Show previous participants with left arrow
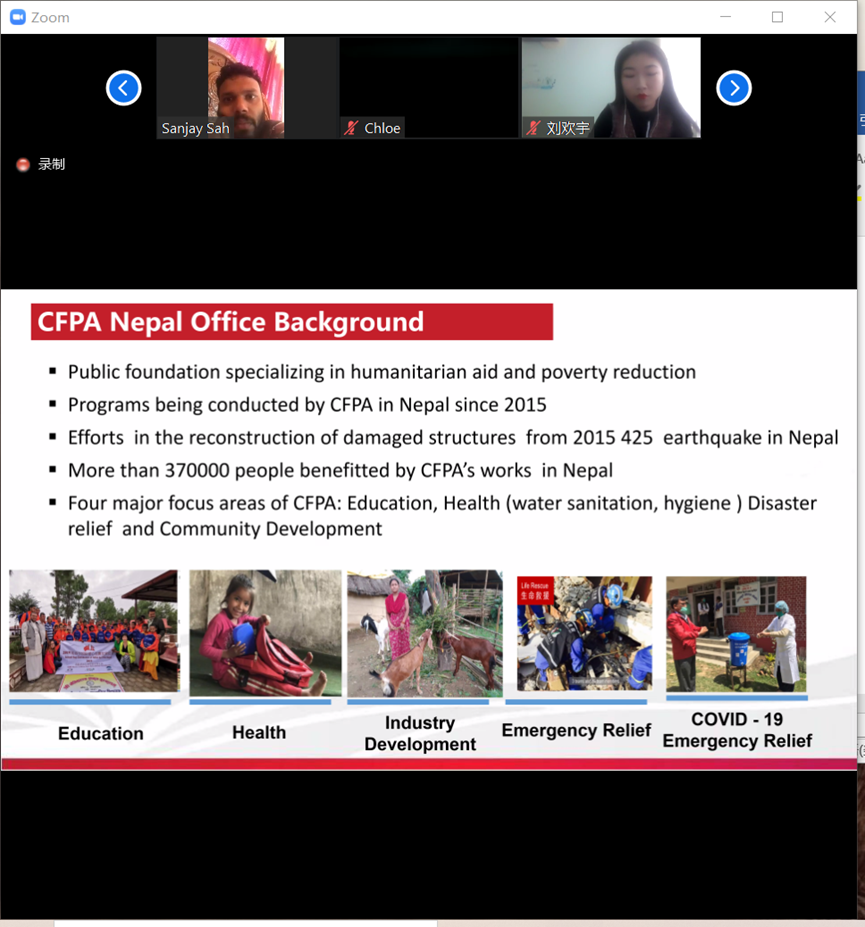The width and height of the screenshot is (865, 927). [x=124, y=88]
